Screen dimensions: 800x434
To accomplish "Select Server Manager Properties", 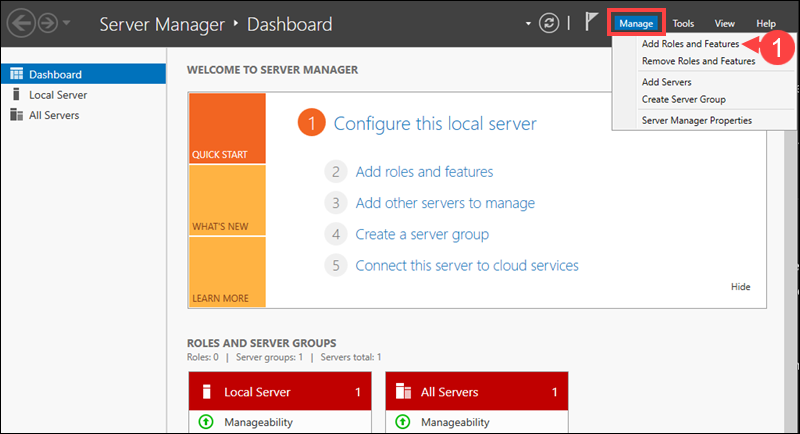I will coord(696,120).
